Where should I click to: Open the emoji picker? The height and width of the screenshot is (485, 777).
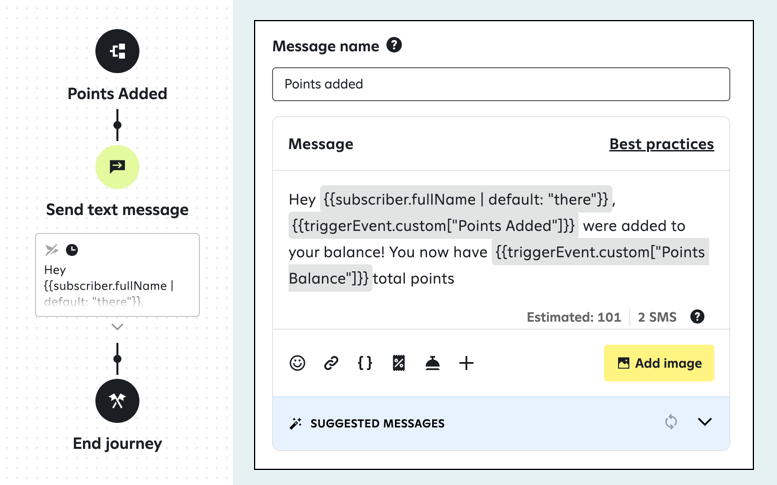297,363
